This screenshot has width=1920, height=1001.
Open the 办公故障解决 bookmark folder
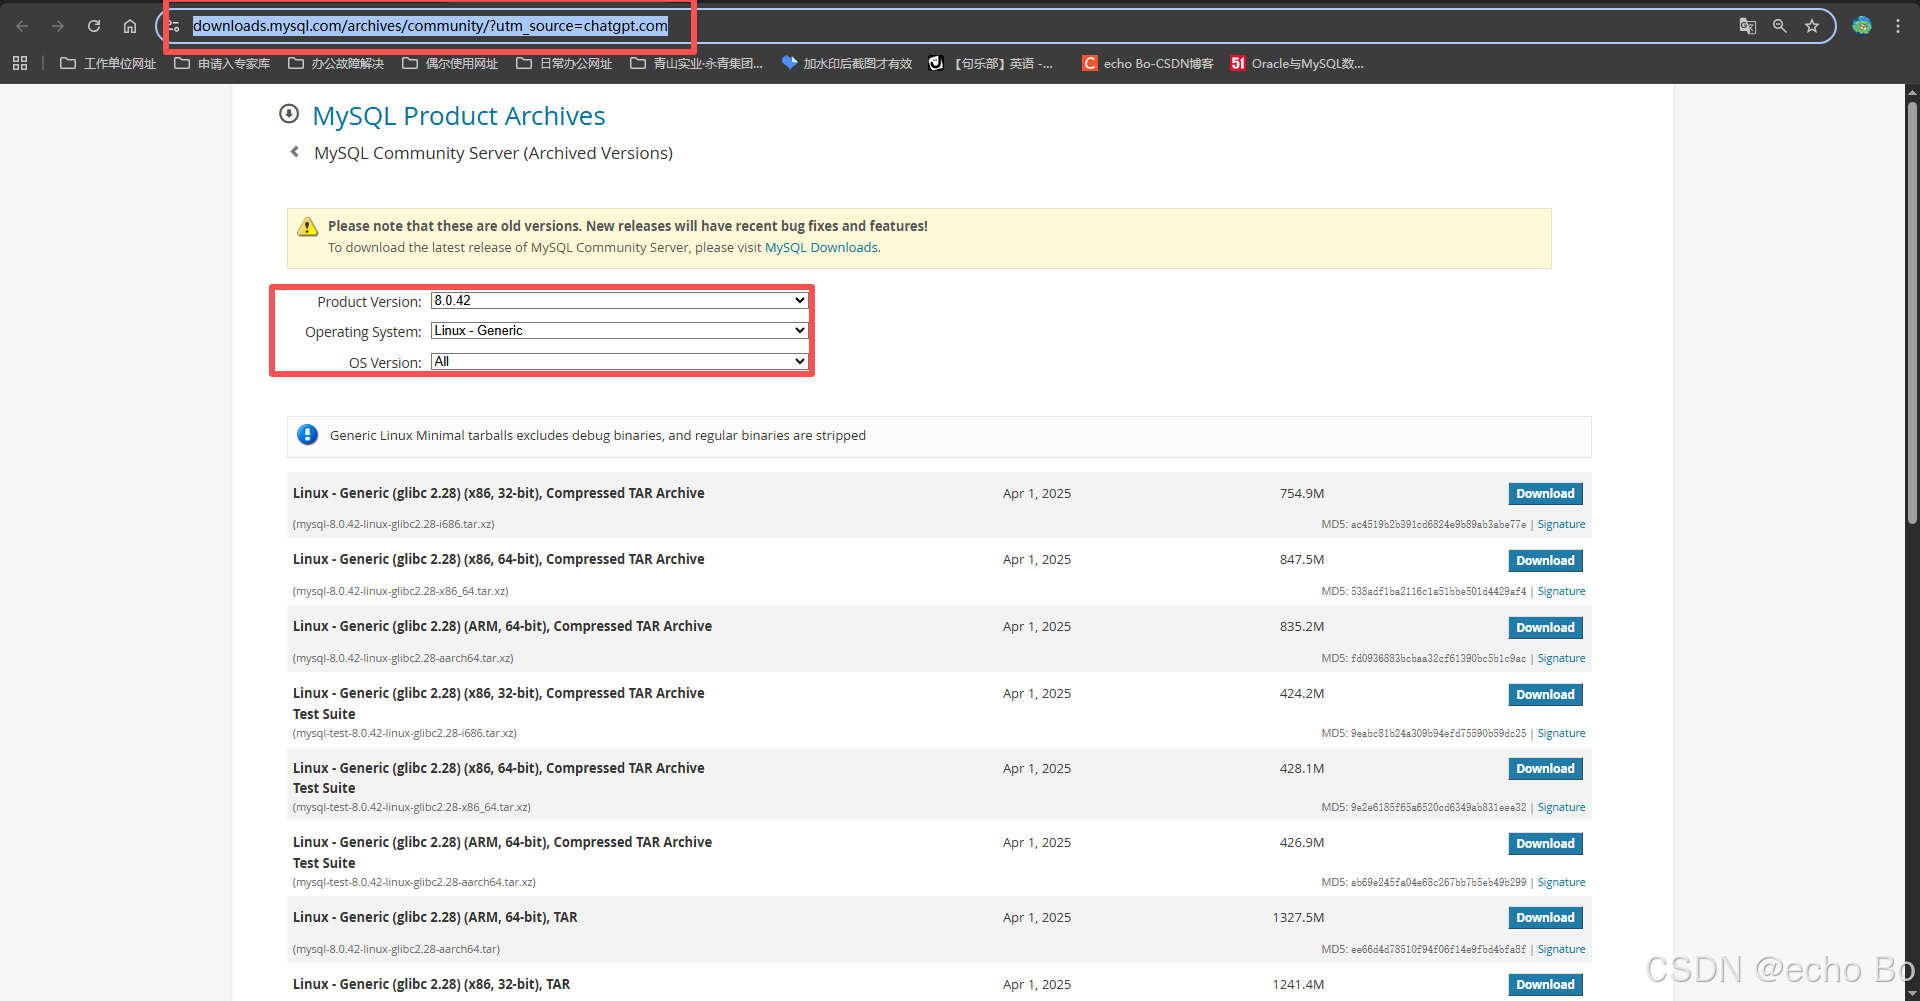[336, 63]
